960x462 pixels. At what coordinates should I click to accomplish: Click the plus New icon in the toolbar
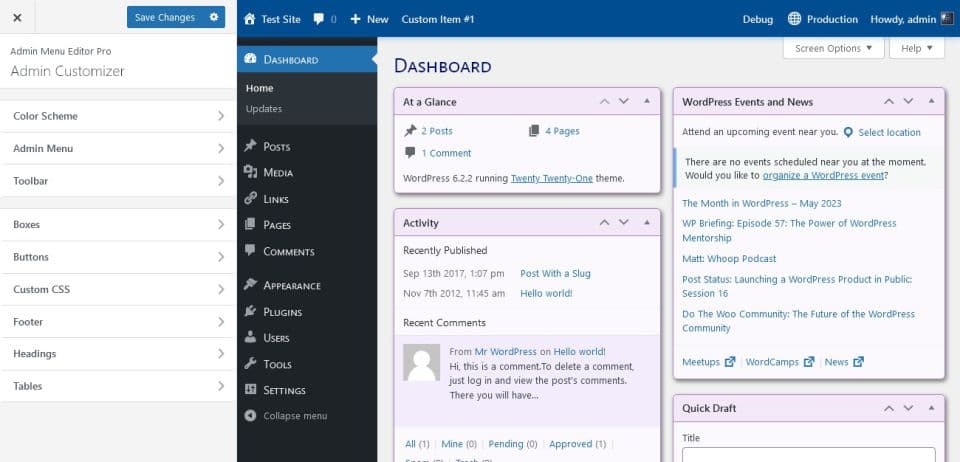pyautogui.click(x=355, y=19)
